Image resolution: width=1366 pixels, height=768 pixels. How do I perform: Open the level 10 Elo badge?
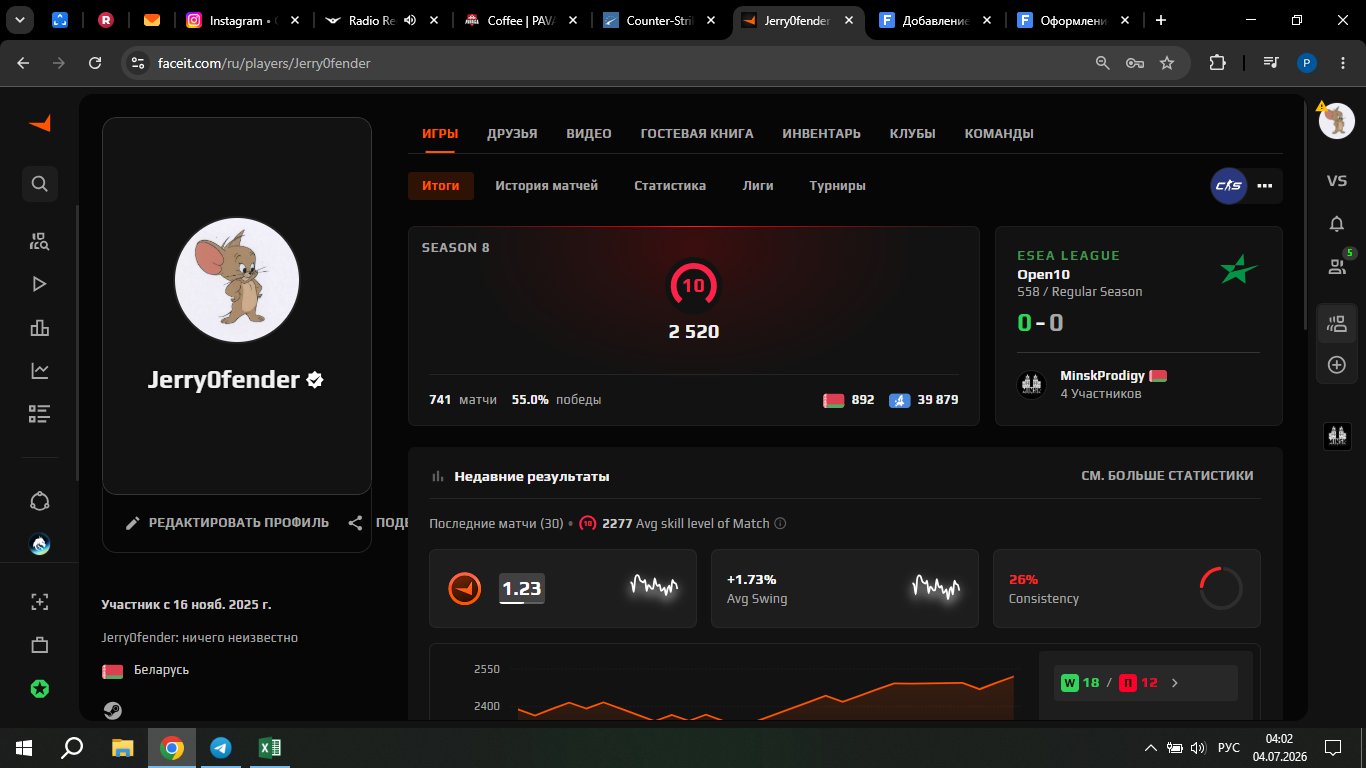693,286
